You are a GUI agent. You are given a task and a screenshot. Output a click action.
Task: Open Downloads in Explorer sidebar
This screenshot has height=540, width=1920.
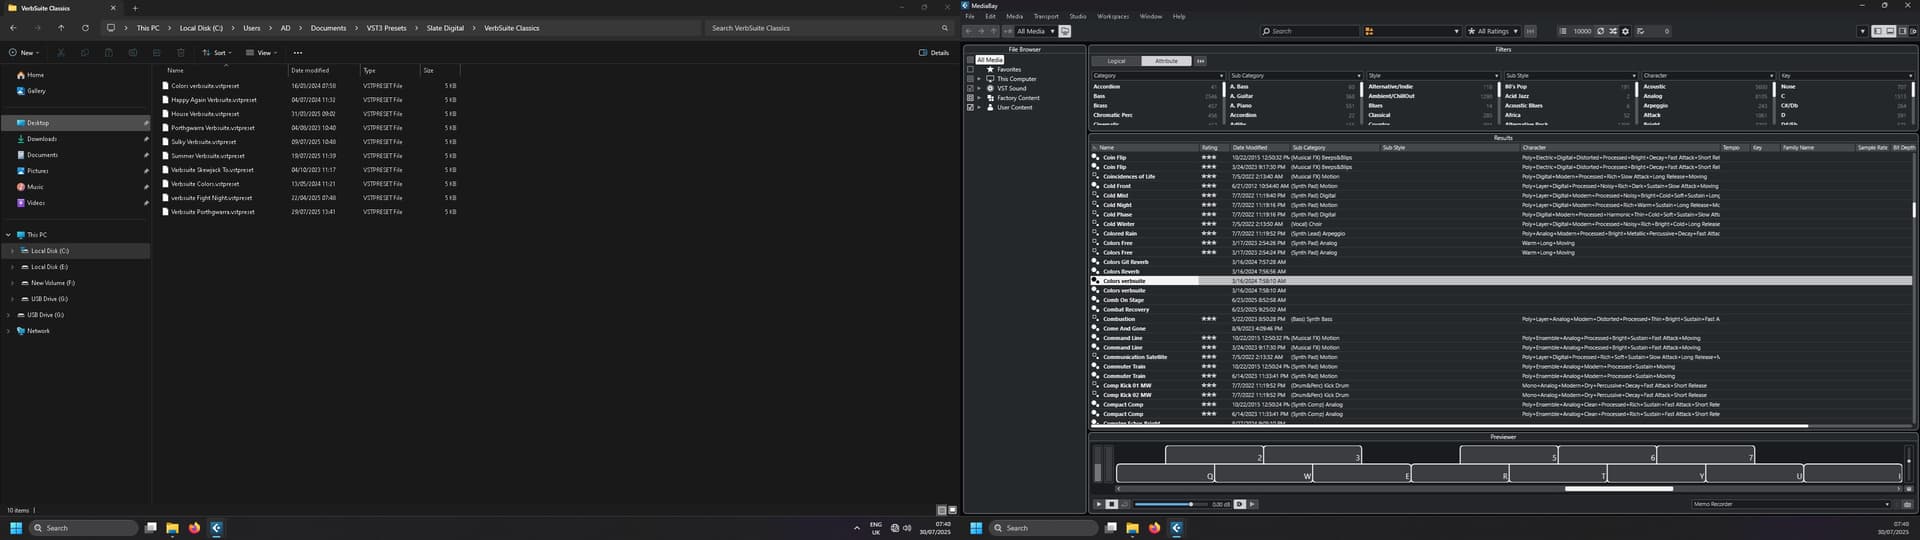41,139
